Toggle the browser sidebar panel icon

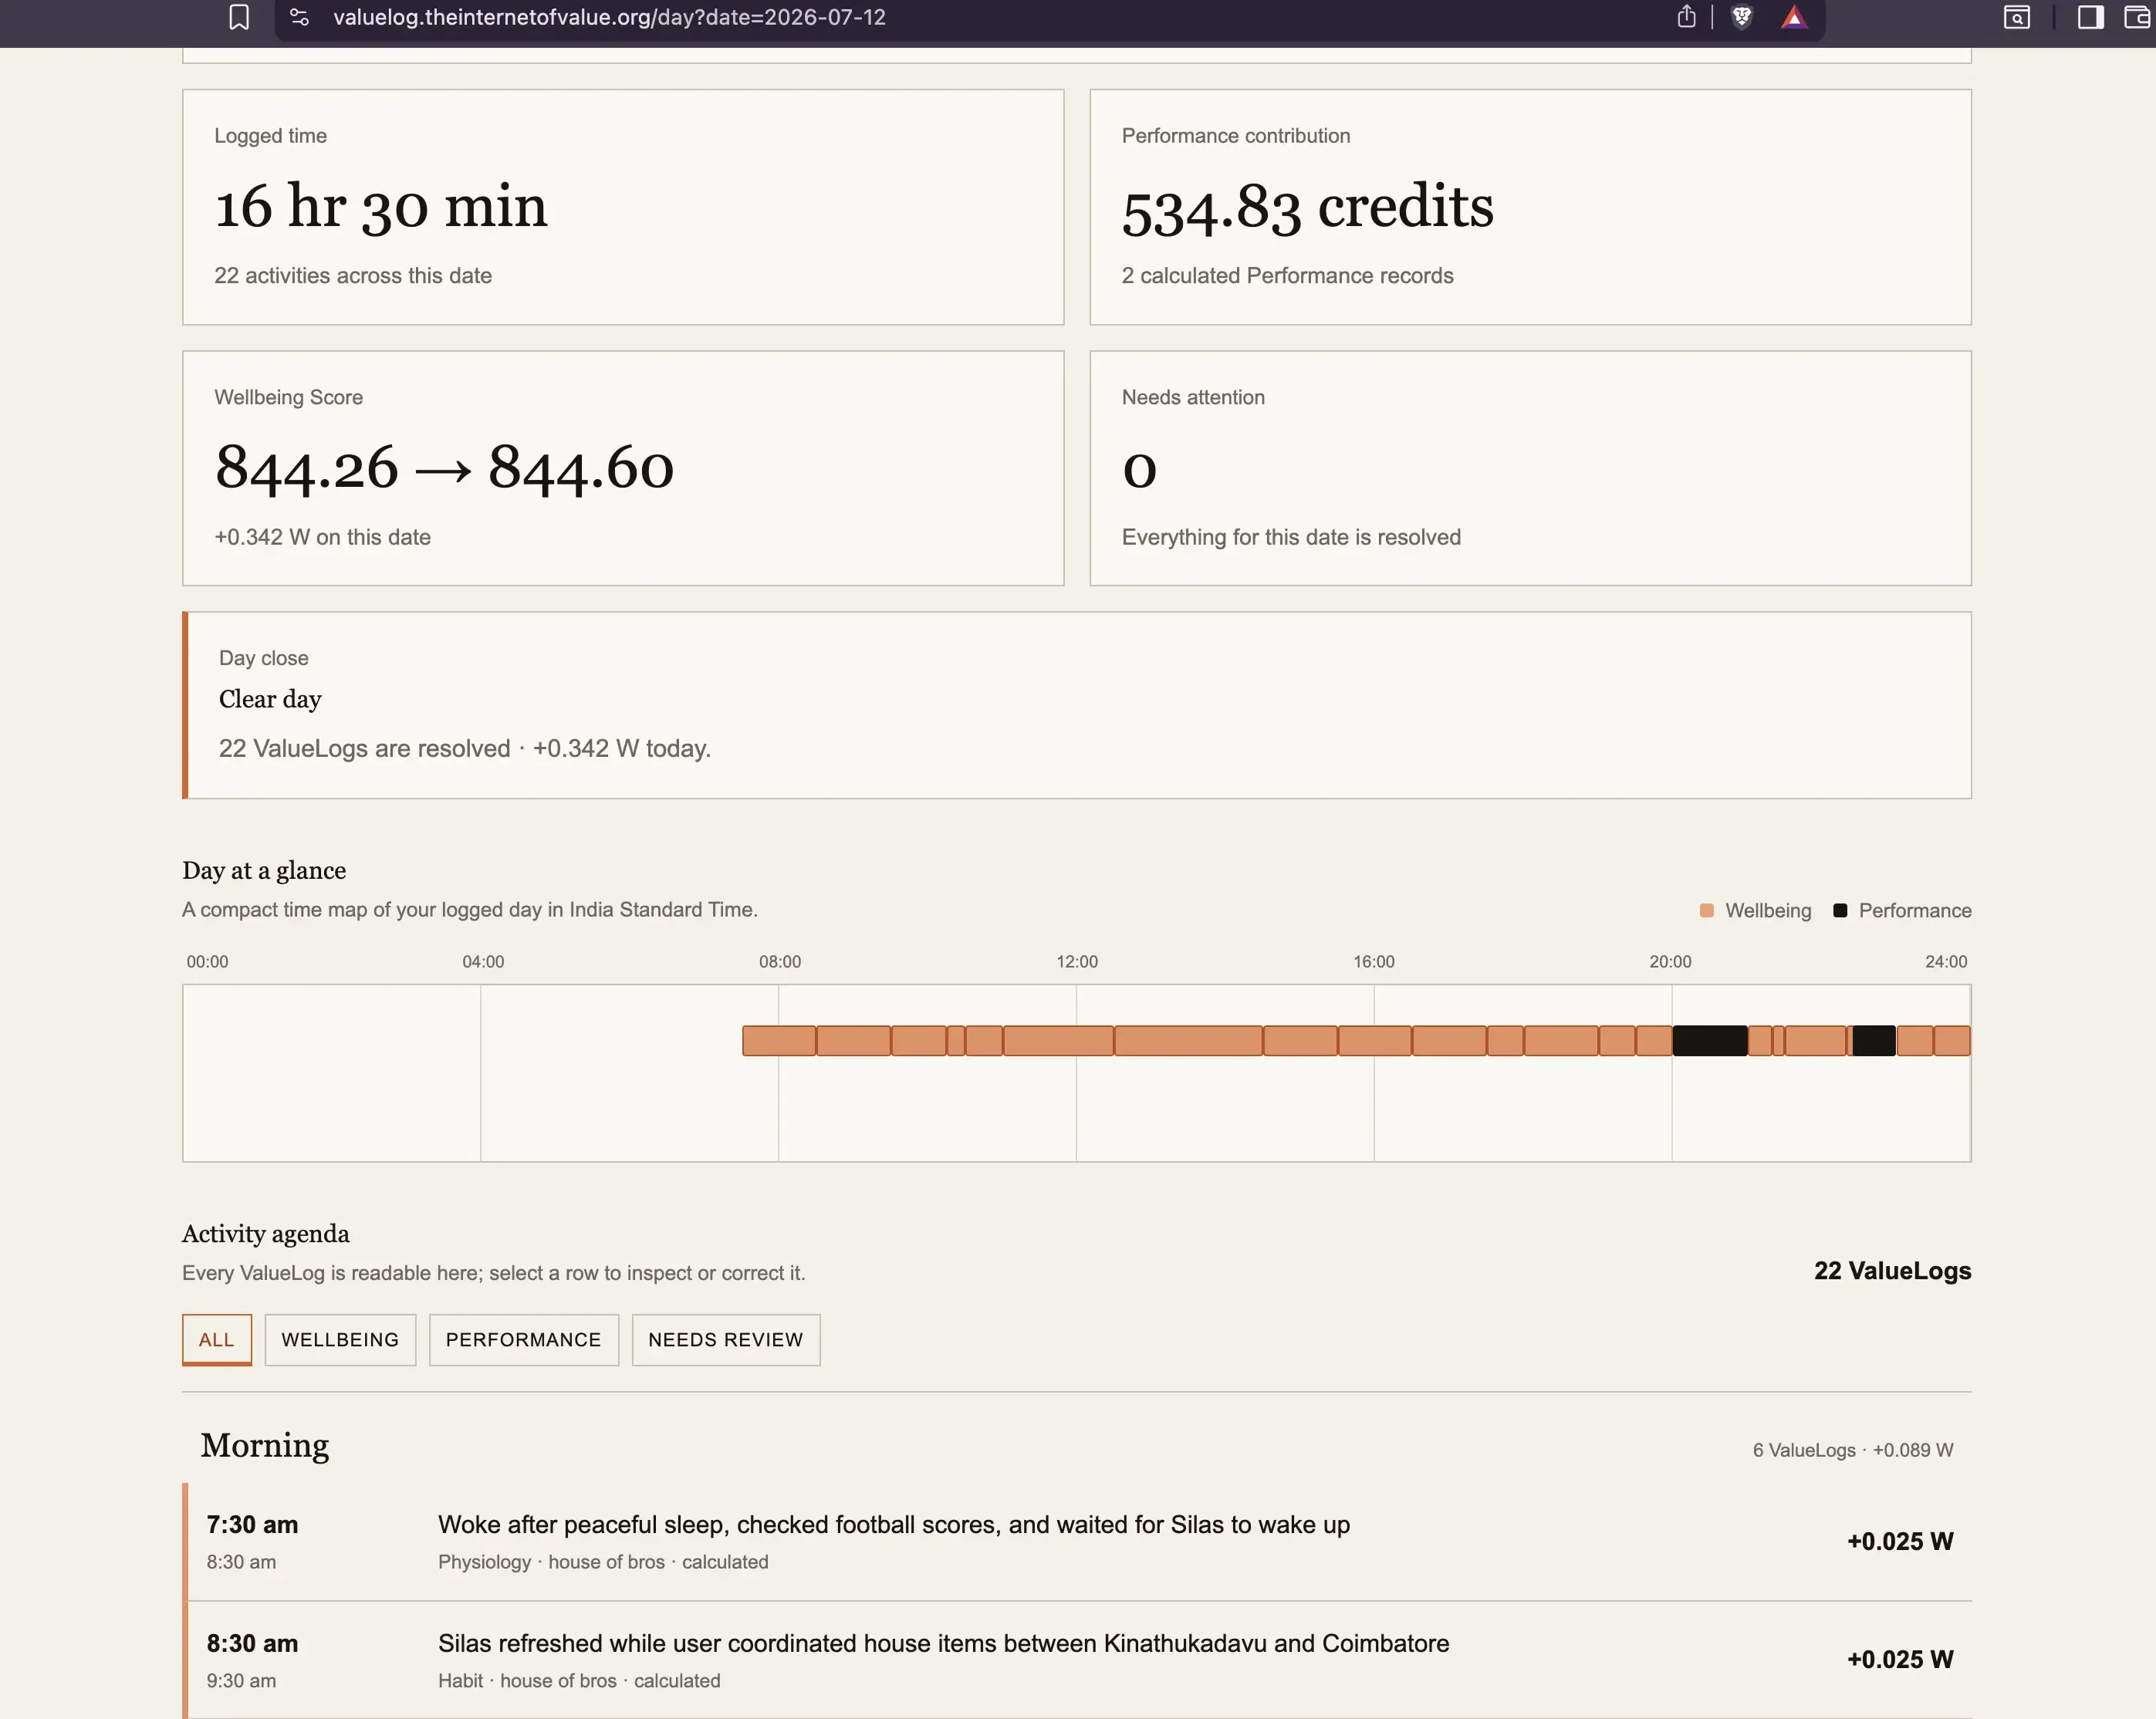click(x=2091, y=17)
